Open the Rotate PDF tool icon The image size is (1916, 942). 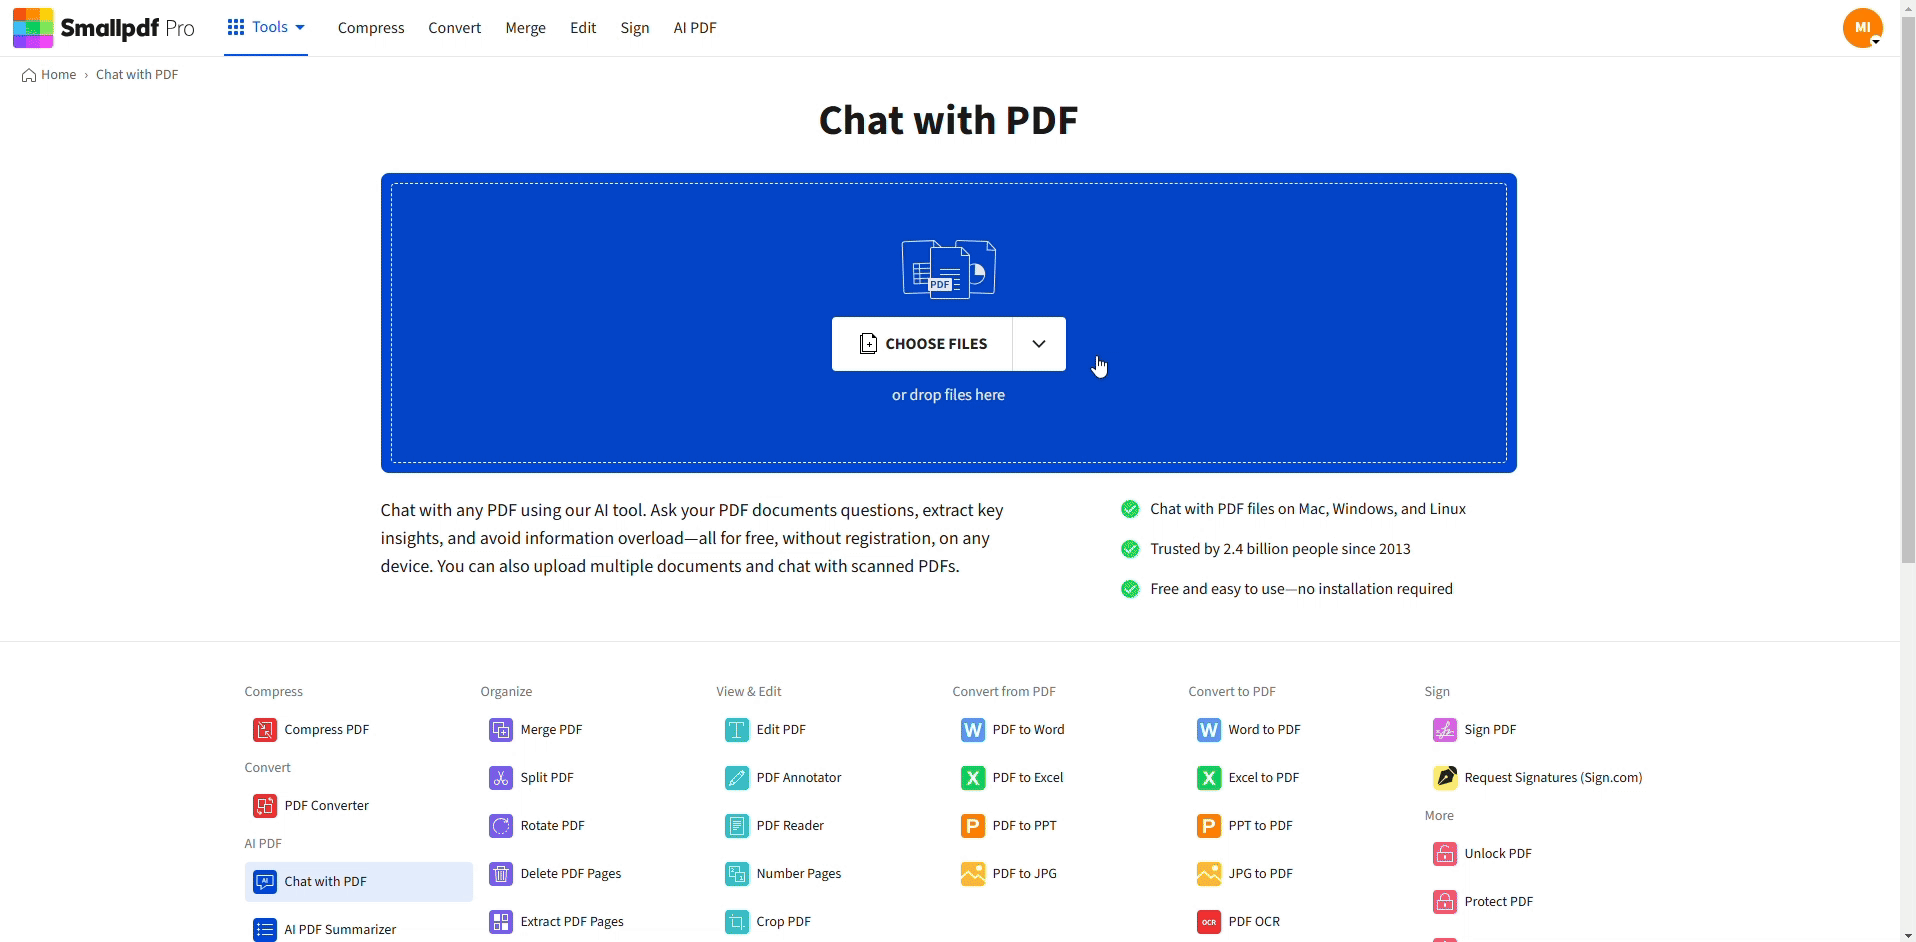501,825
